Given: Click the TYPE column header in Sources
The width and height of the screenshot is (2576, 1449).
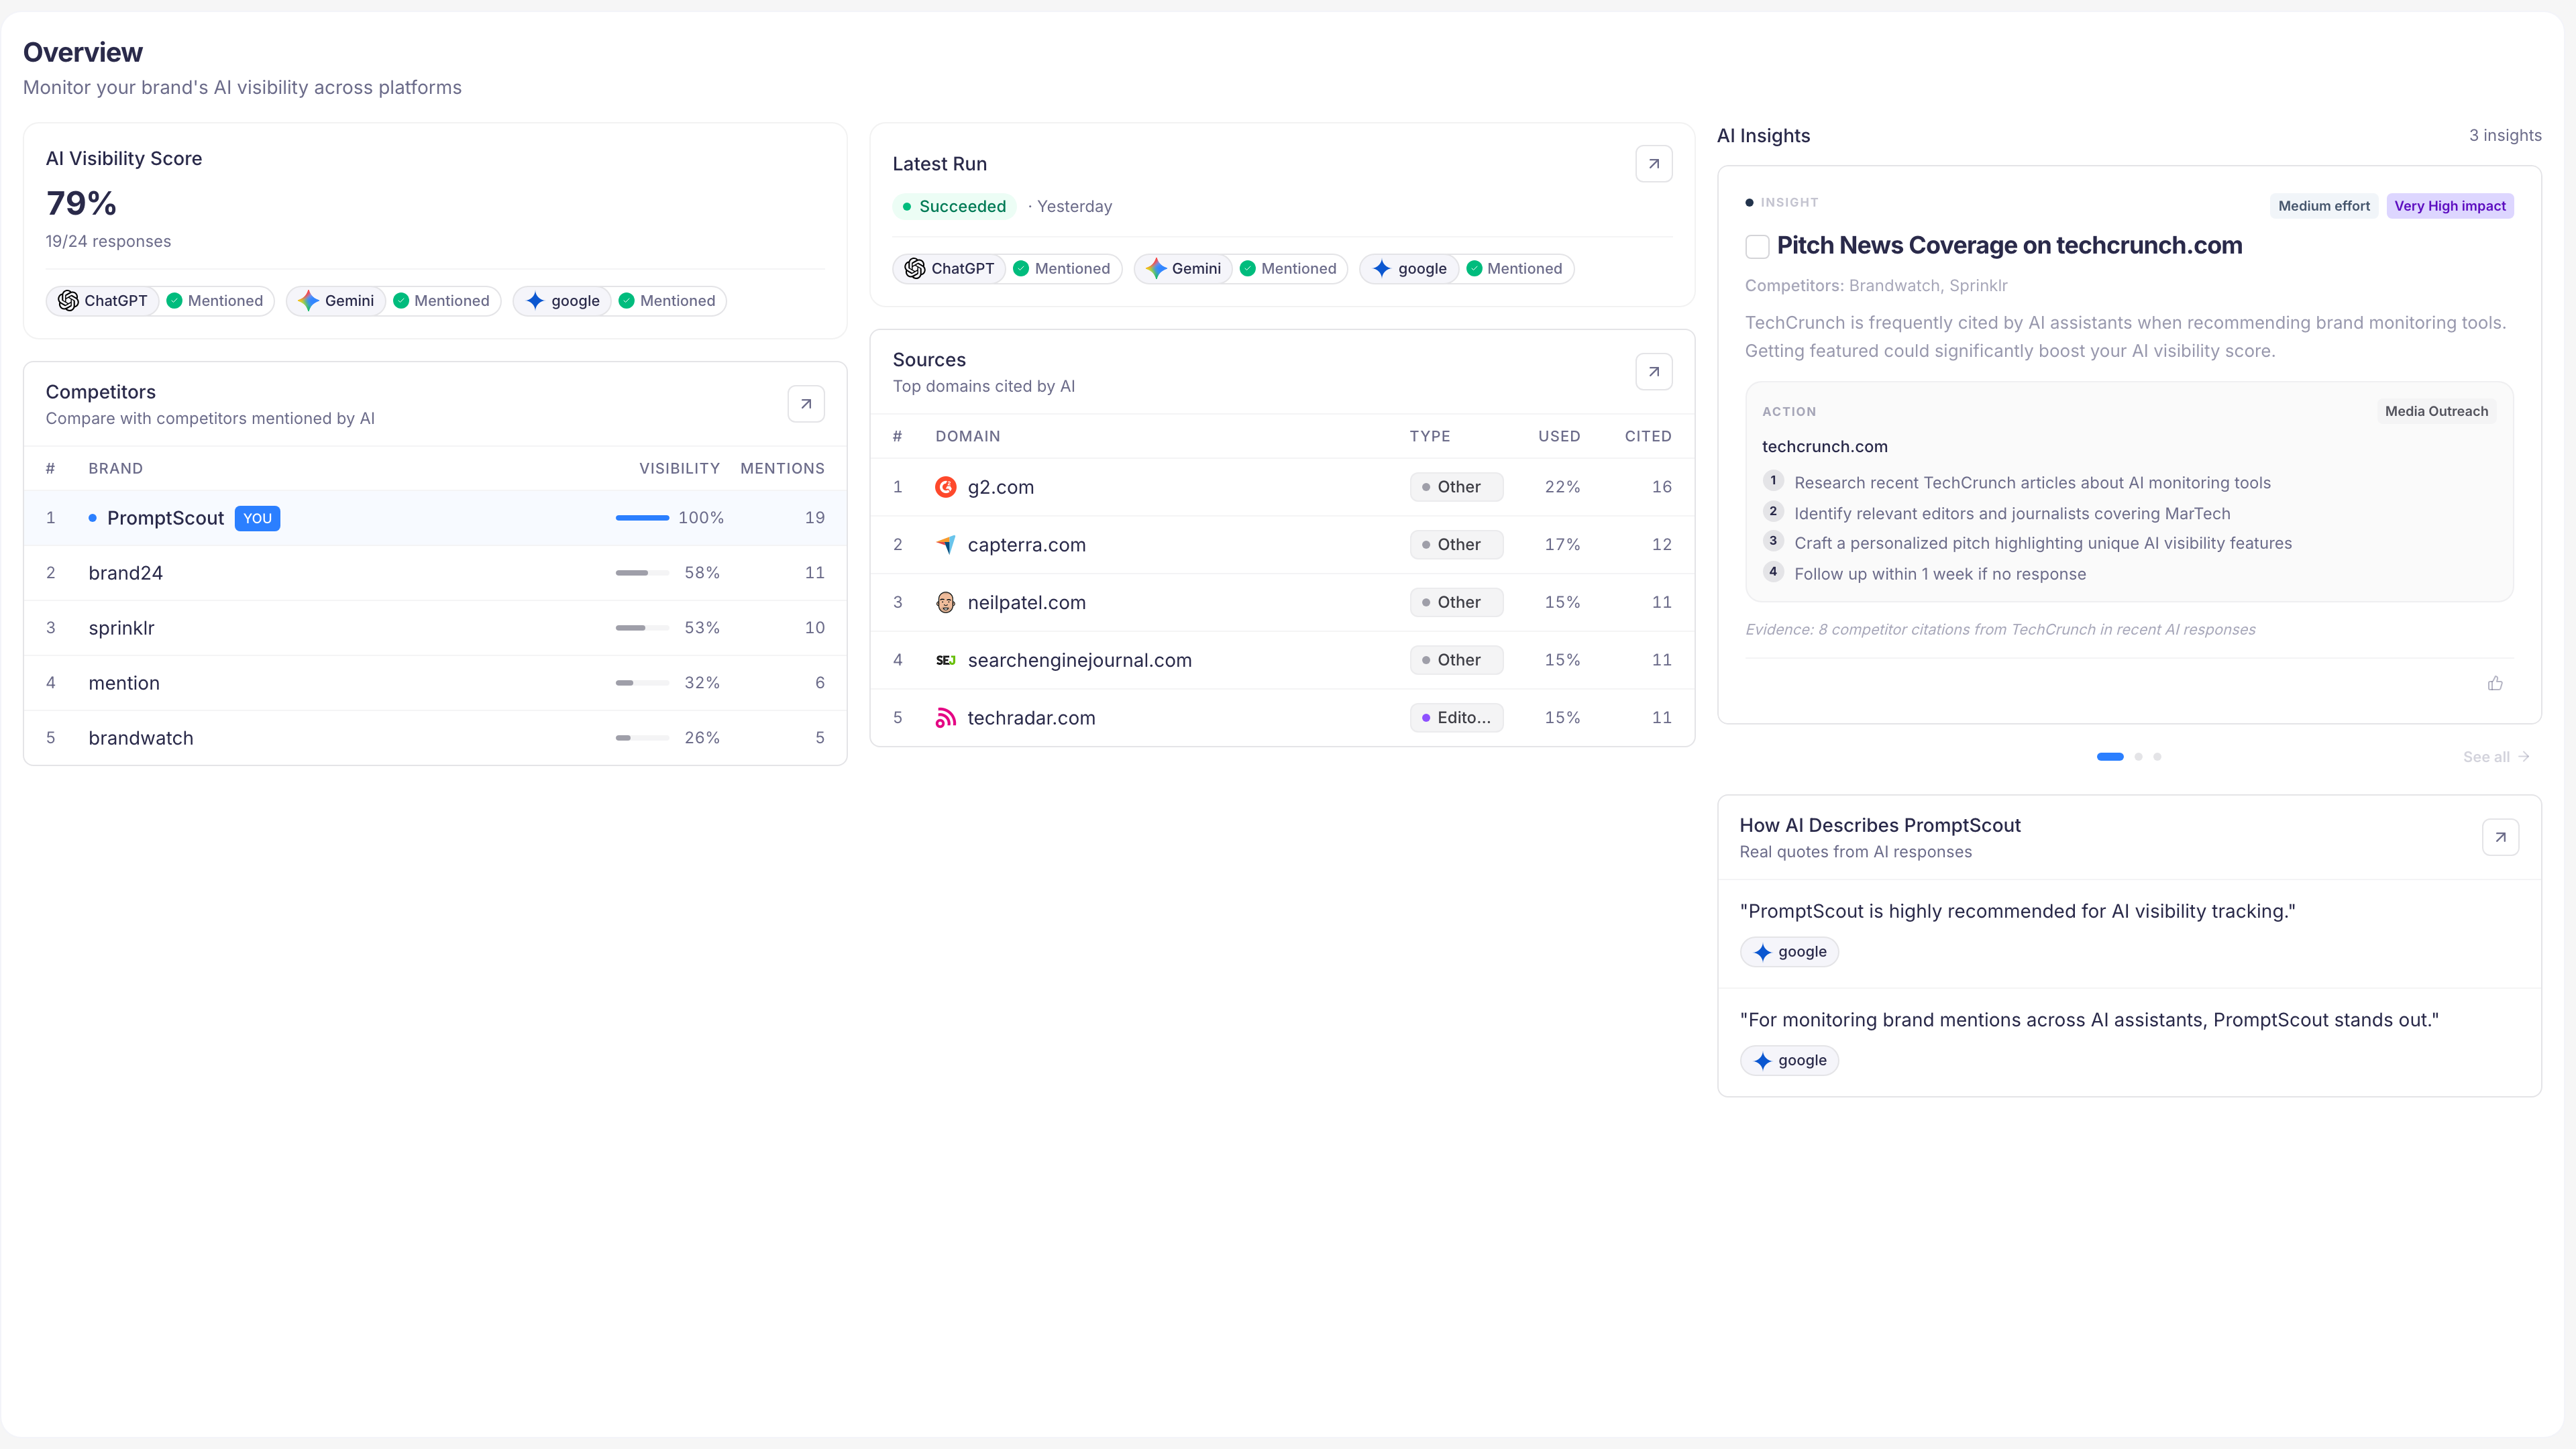Looking at the screenshot, I should click(x=1429, y=437).
